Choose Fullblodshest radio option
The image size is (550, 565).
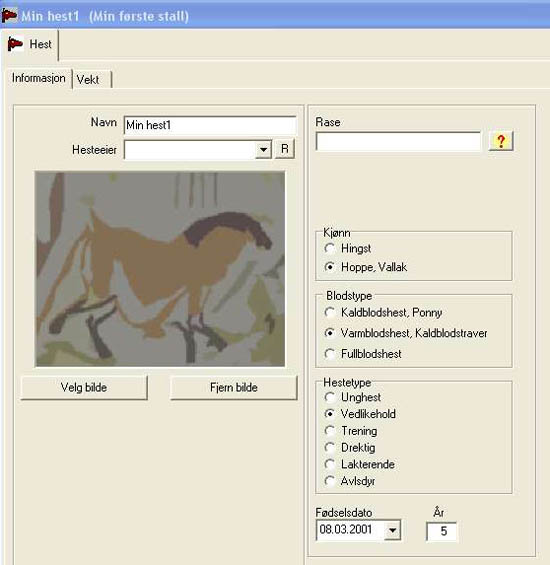coord(329,353)
